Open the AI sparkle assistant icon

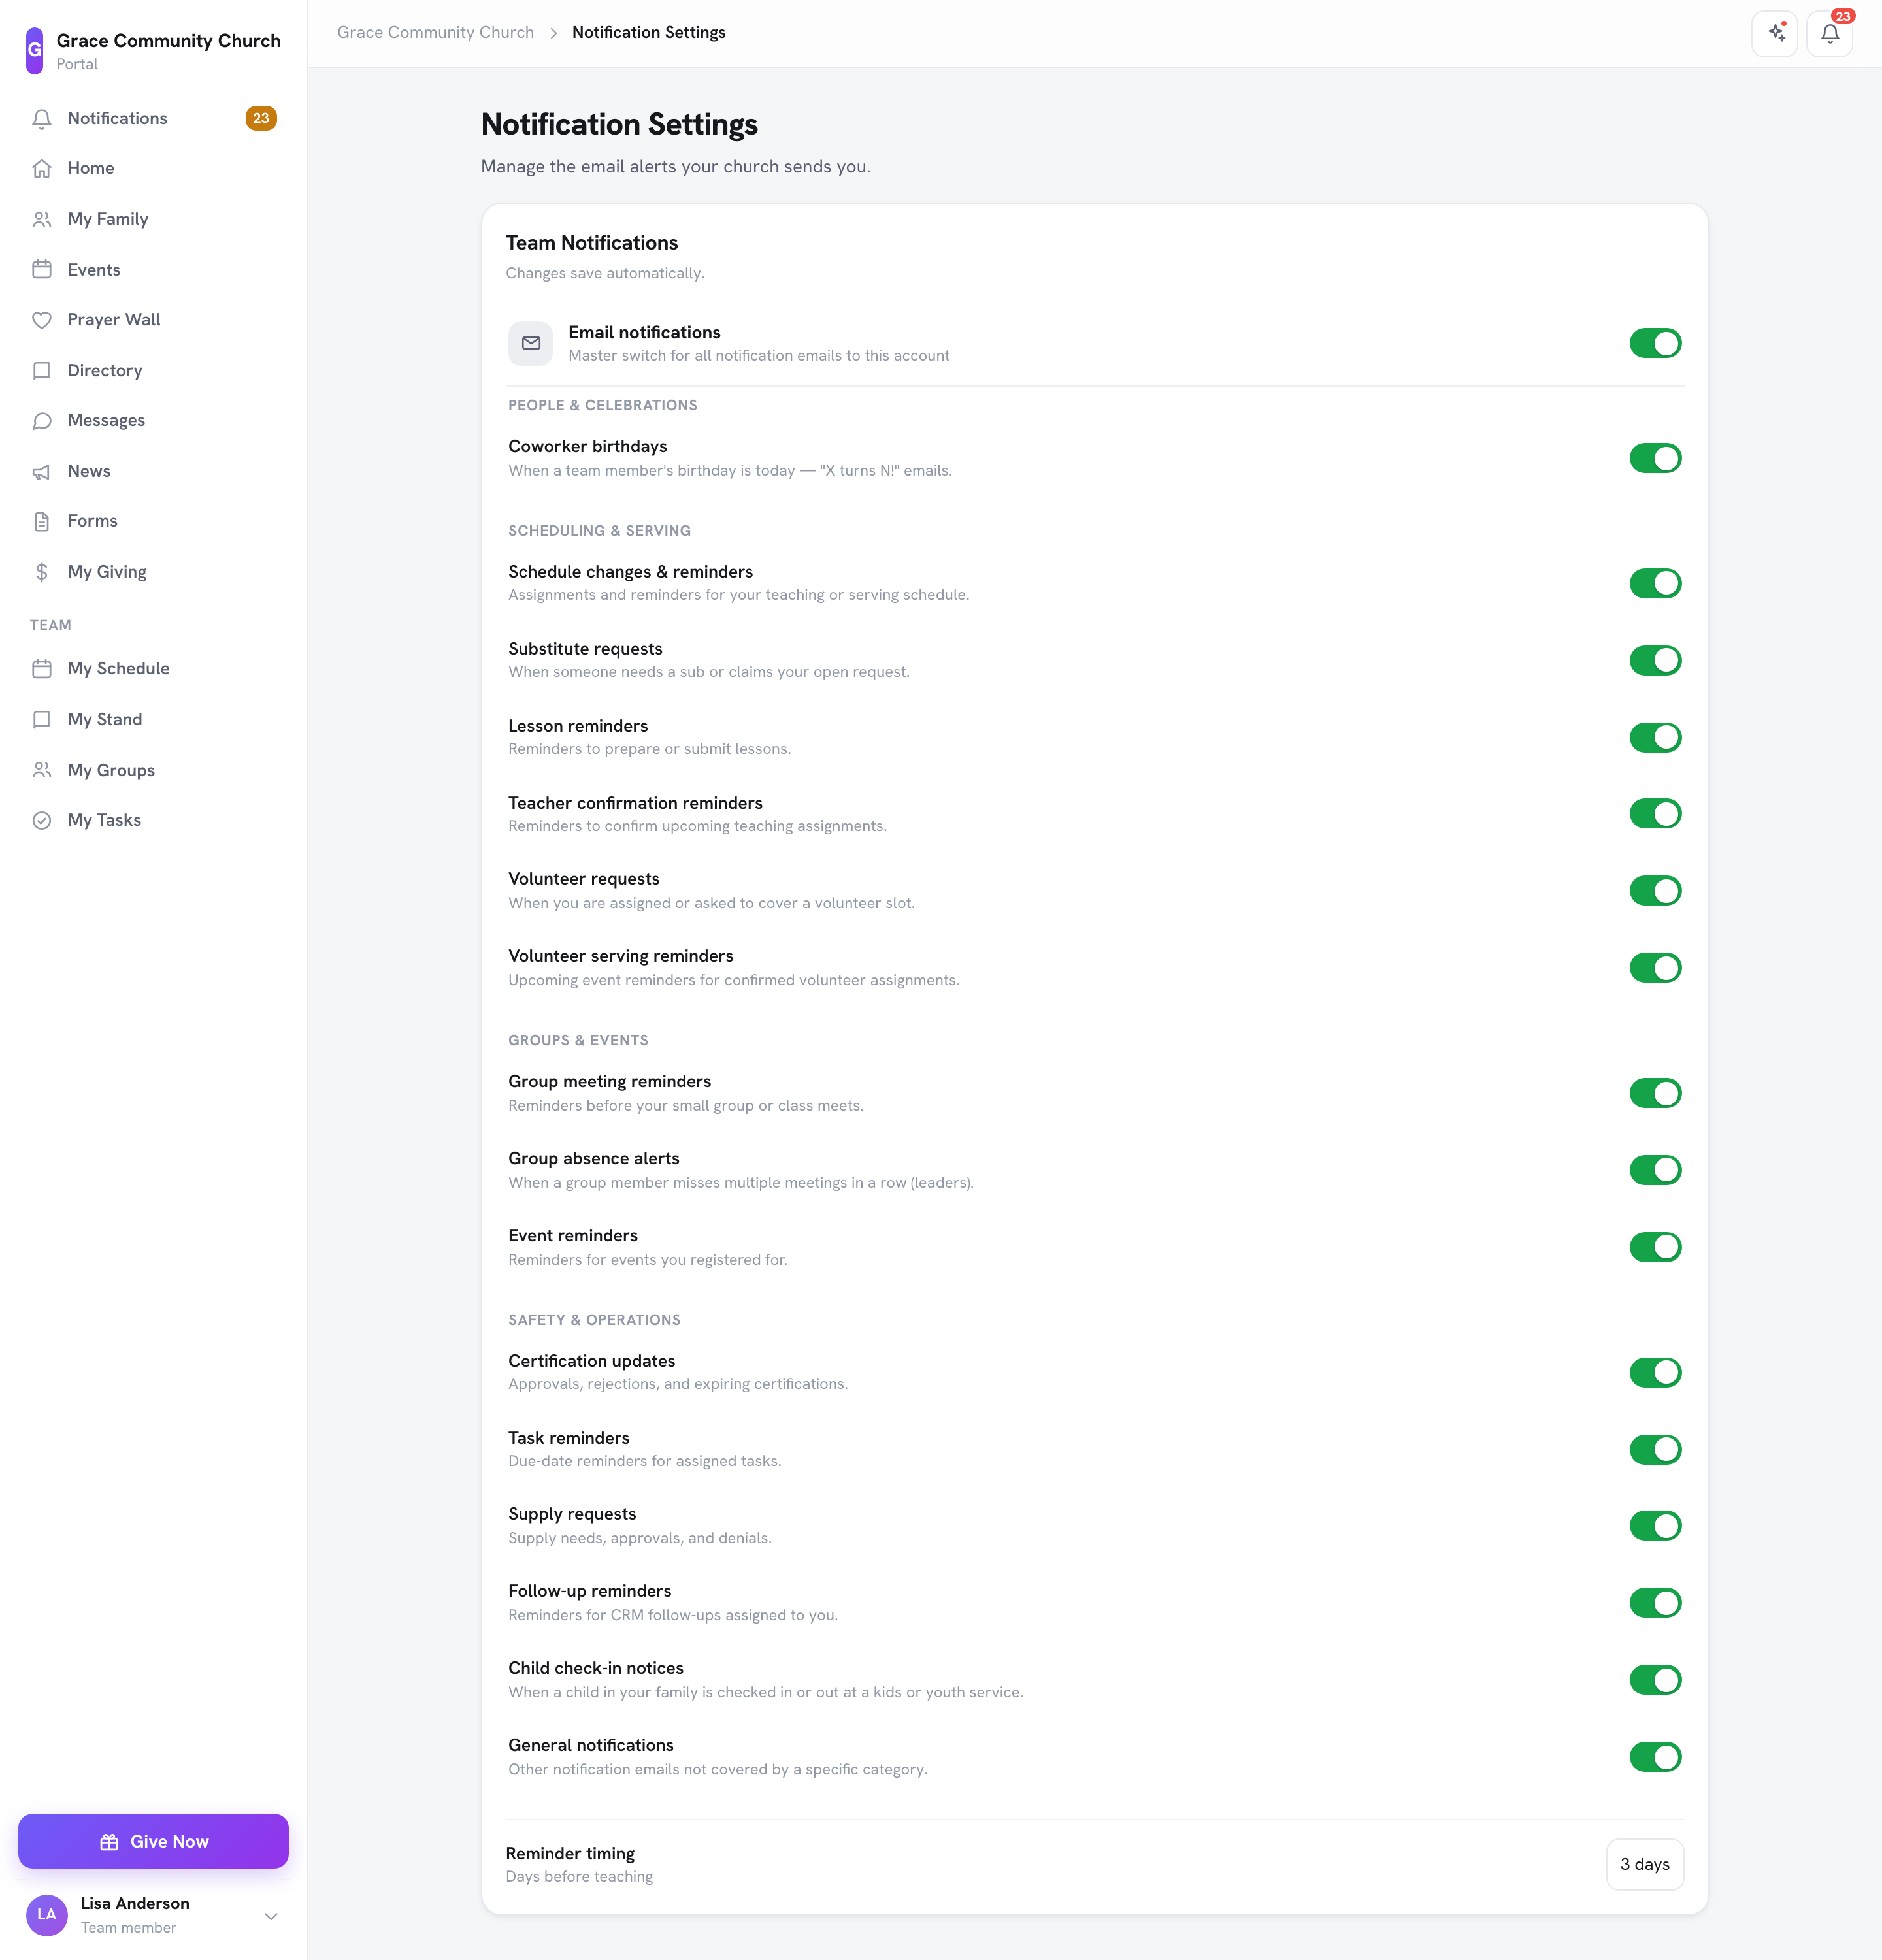pos(1775,33)
